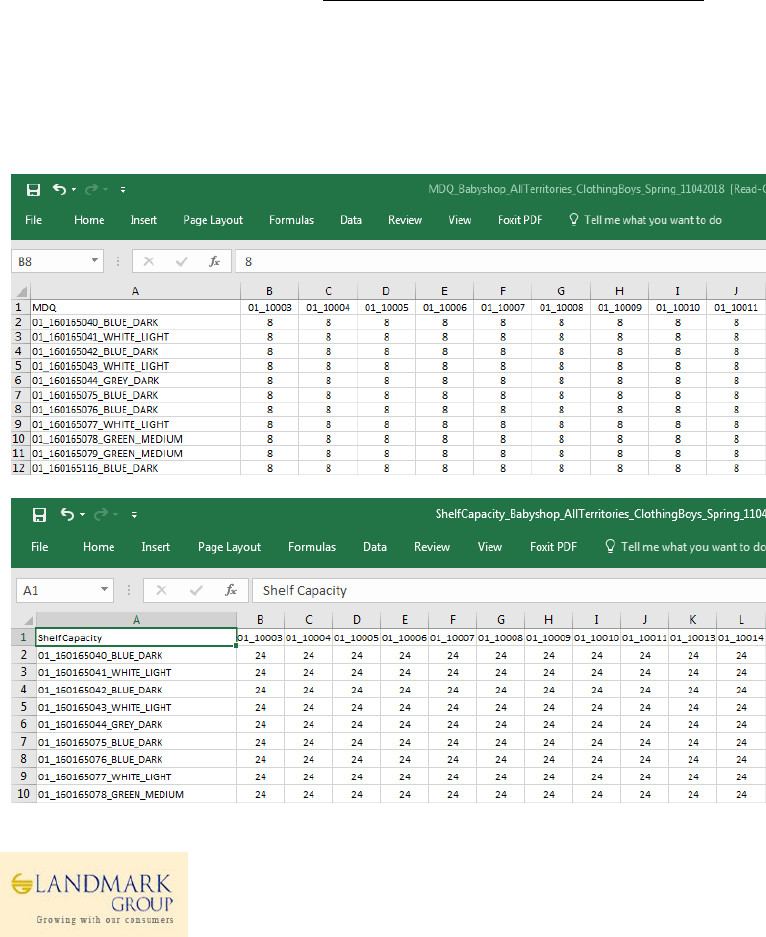Screen dimensions: 766x937
Task: Click the 01_10013 header cell in the ShelfCapacity sheet
Action: [x=693, y=638]
